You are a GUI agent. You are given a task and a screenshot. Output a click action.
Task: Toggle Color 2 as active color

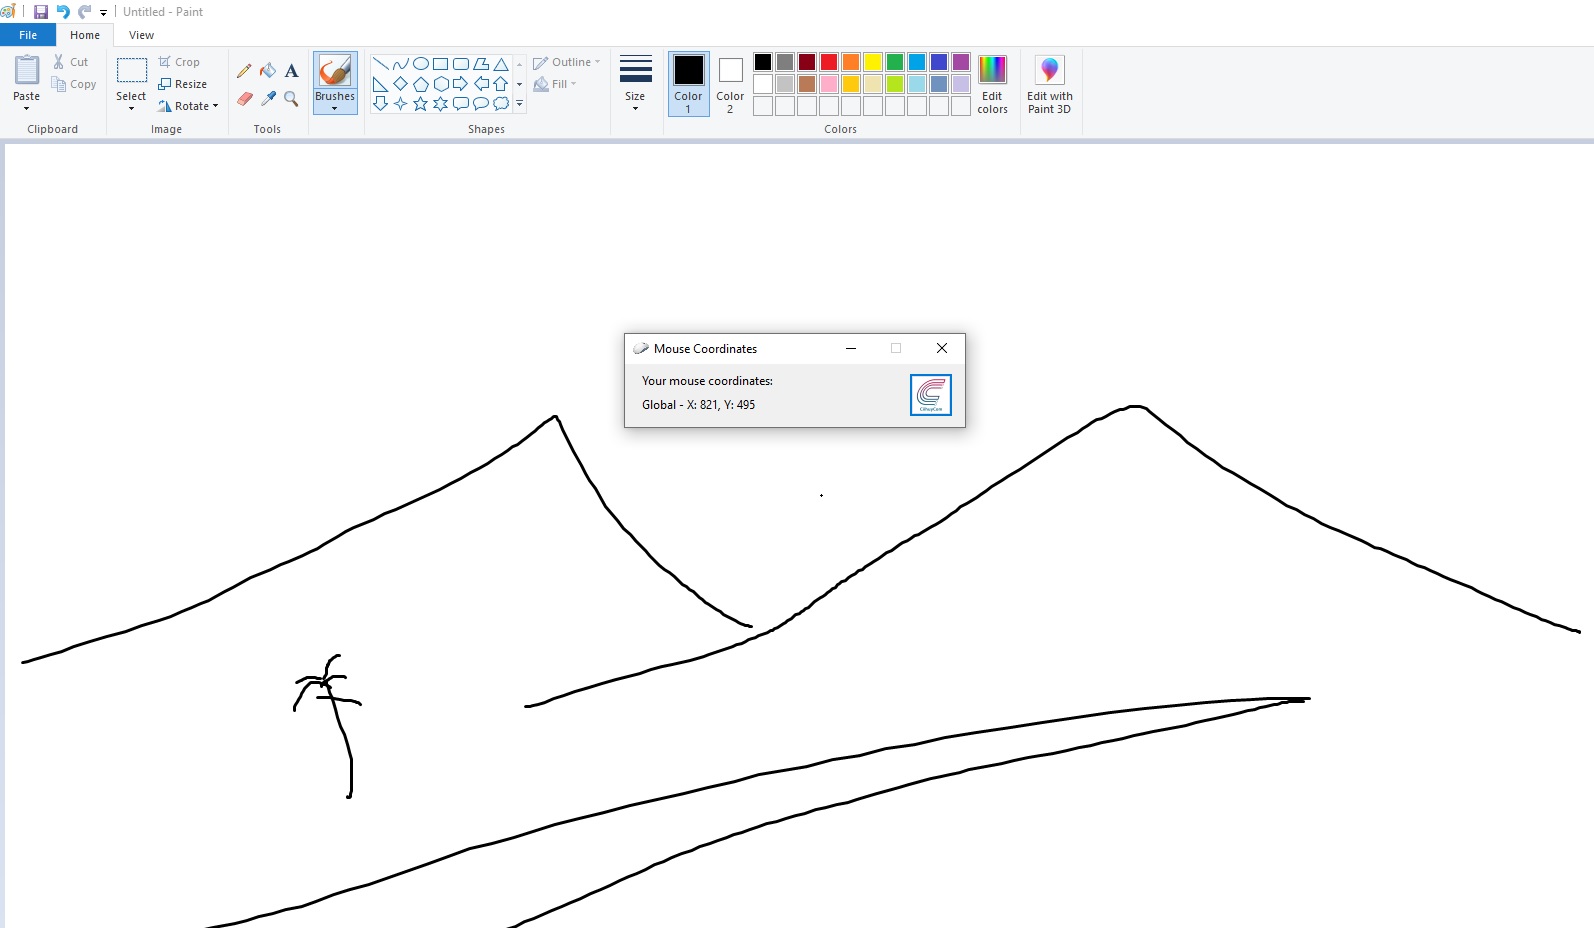pos(730,83)
